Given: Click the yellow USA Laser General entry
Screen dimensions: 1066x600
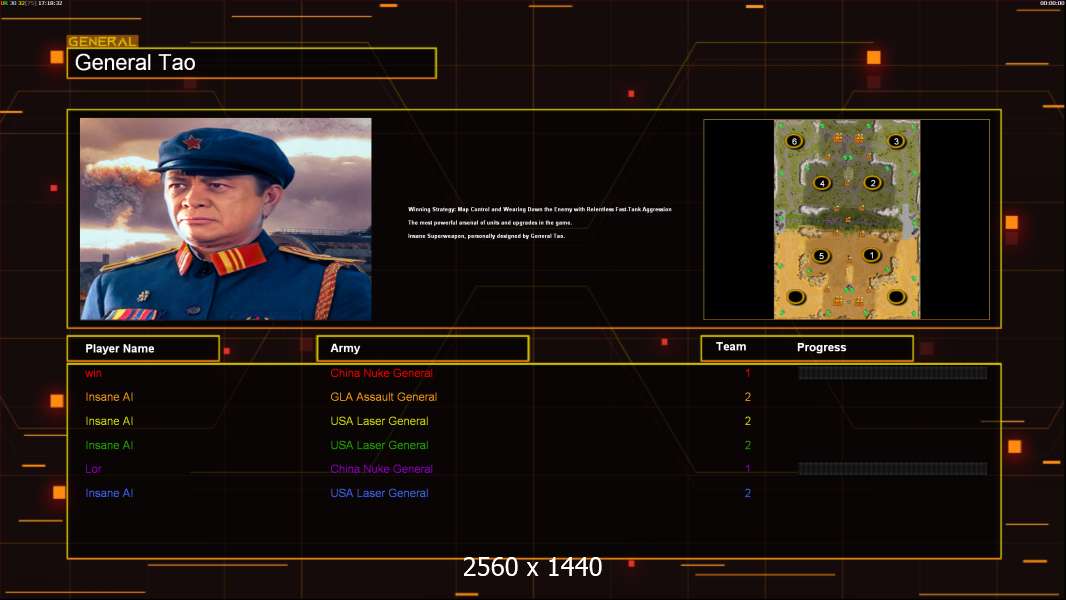Looking at the screenshot, I should 379,421.
